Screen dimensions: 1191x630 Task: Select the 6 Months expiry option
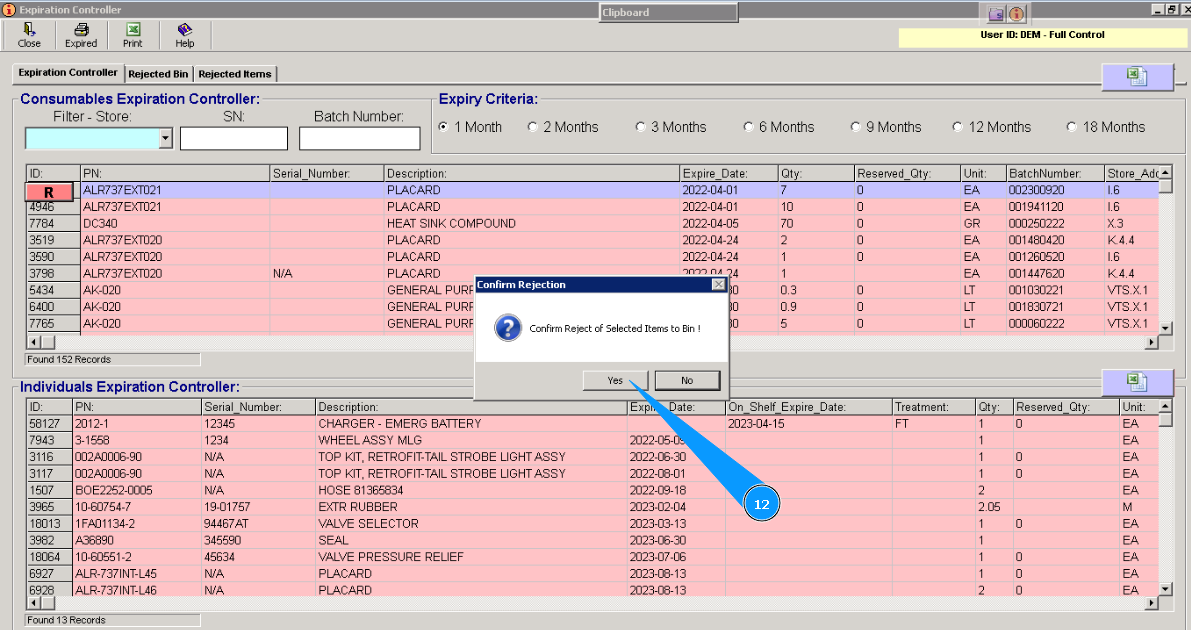(x=749, y=127)
